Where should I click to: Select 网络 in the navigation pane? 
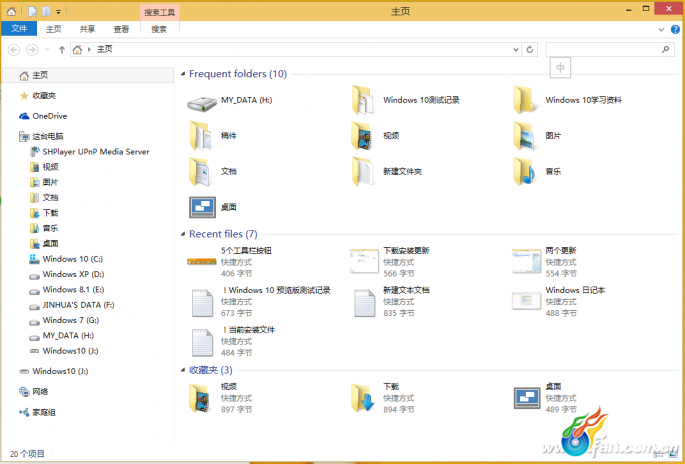pos(34,391)
